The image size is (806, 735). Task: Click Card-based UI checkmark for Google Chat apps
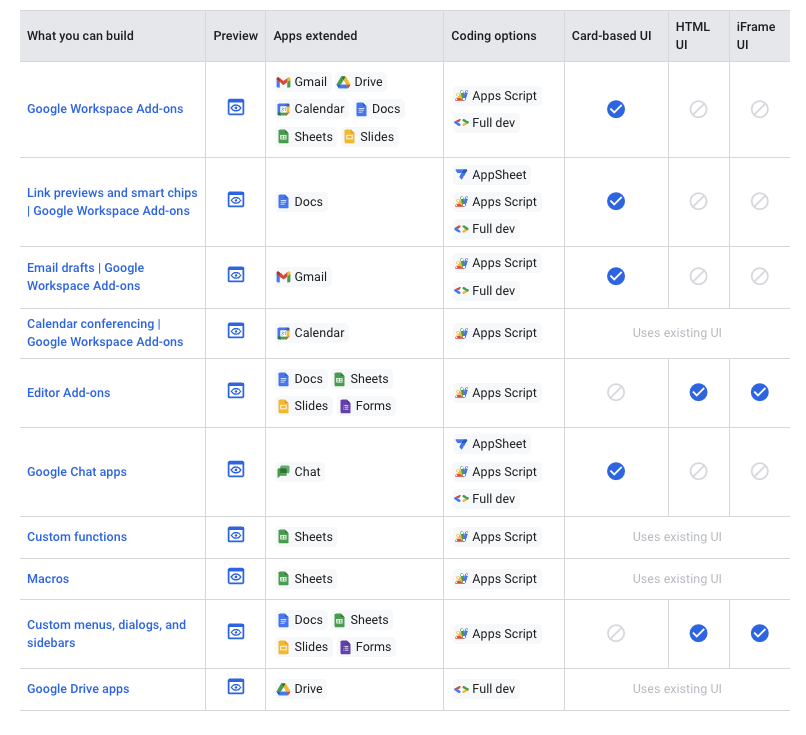[616, 471]
